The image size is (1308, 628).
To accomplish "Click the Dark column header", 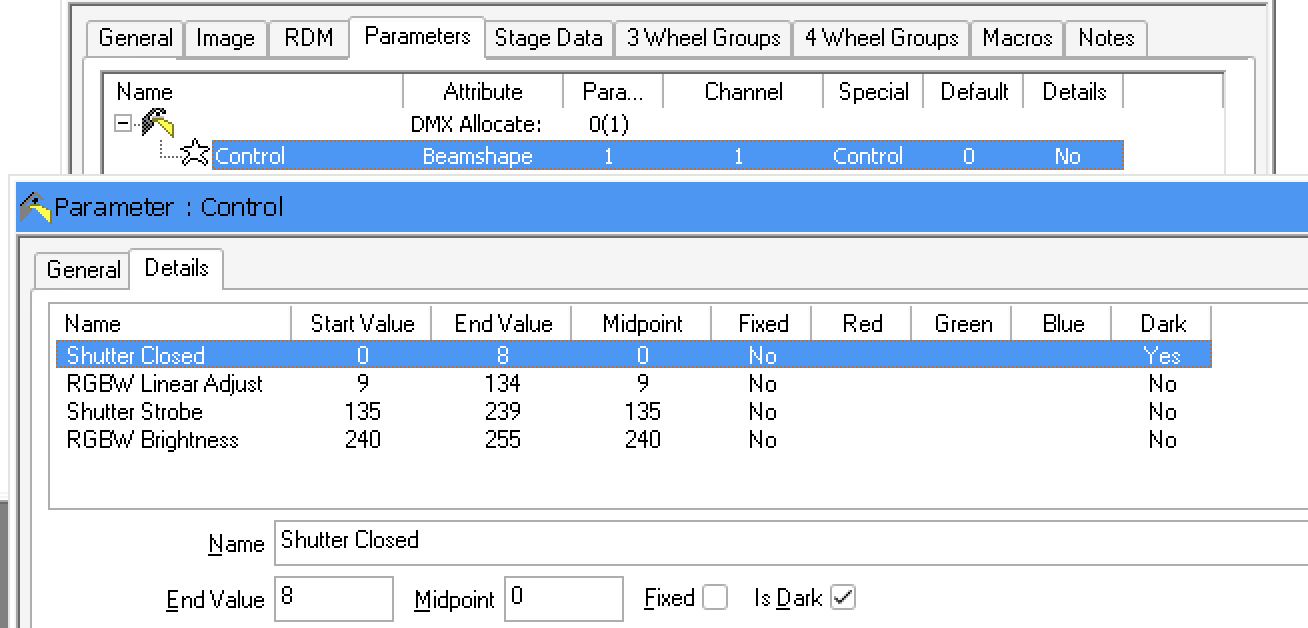I will point(1162,324).
